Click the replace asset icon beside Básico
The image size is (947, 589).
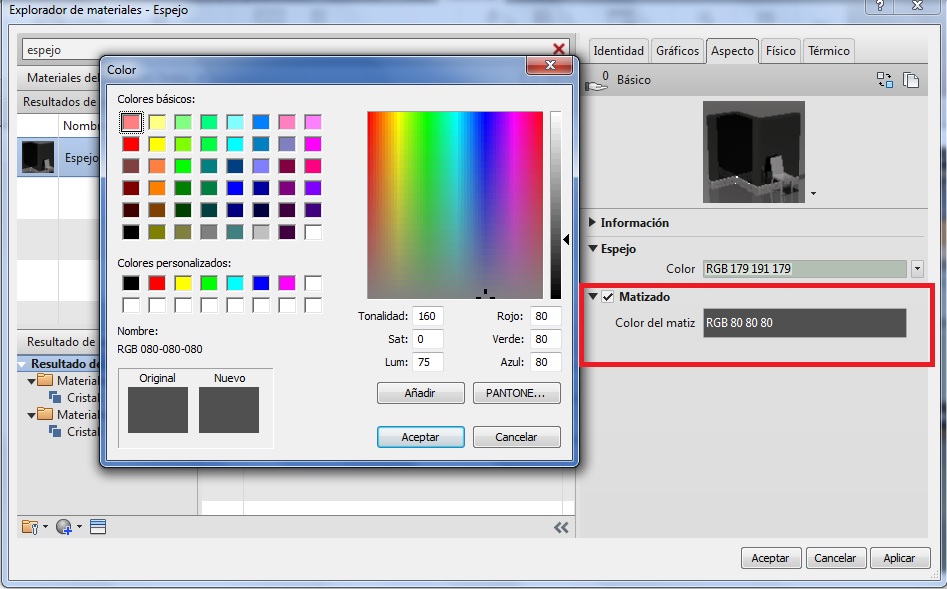point(885,80)
